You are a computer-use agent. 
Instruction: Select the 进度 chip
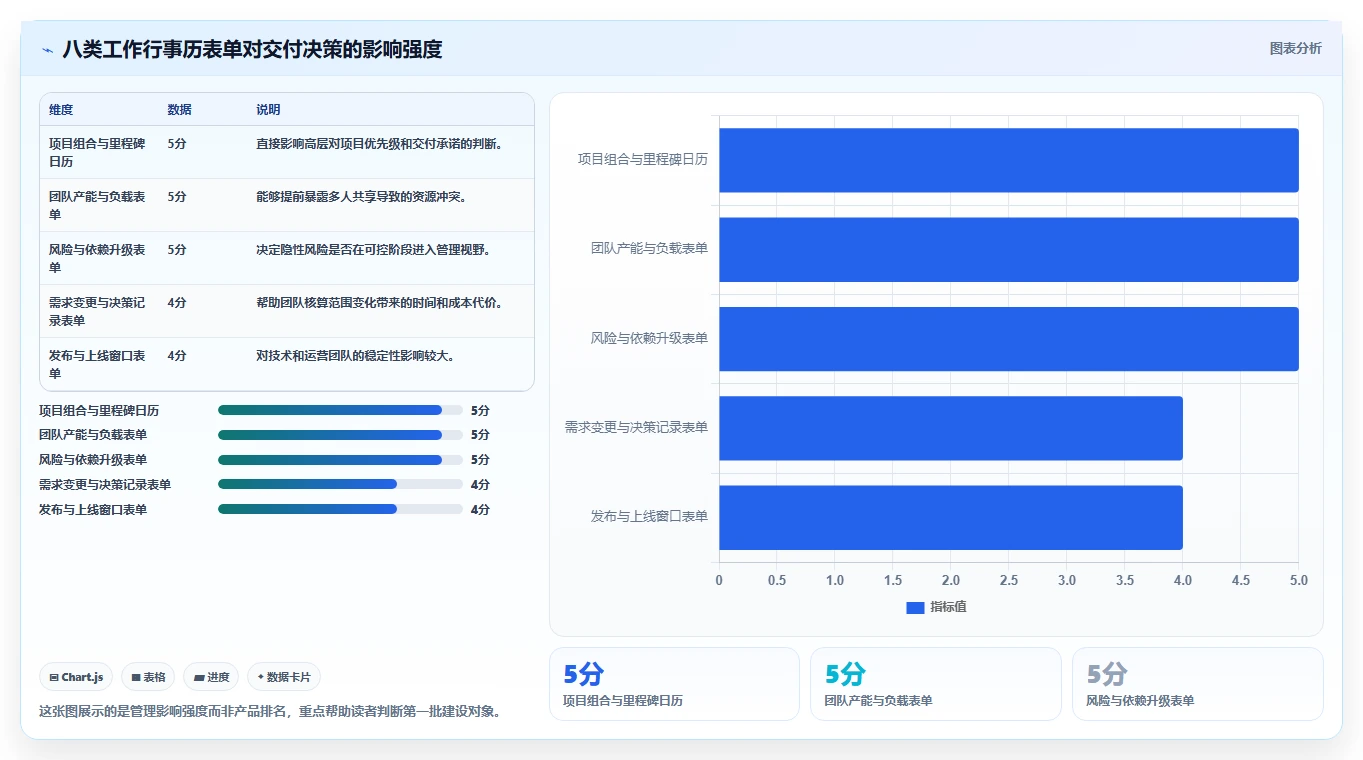(x=211, y=677)
